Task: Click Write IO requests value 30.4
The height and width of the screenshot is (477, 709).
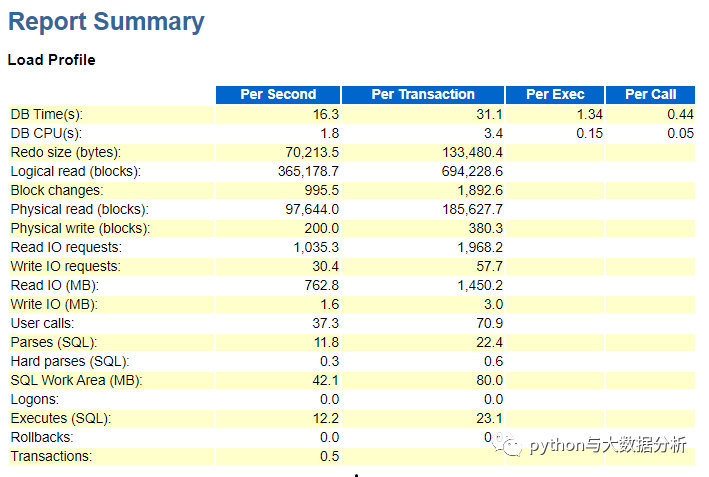Action: coord(326,266)
